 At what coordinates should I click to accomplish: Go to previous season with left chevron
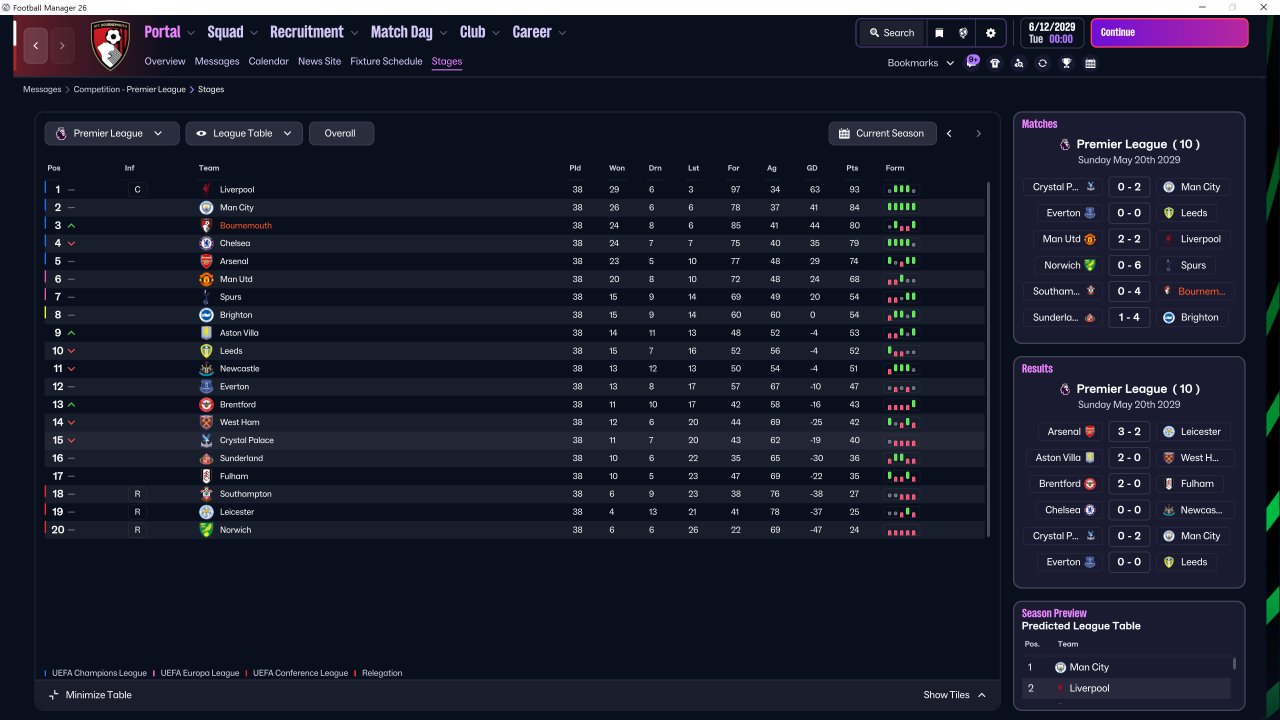point(950,133)
